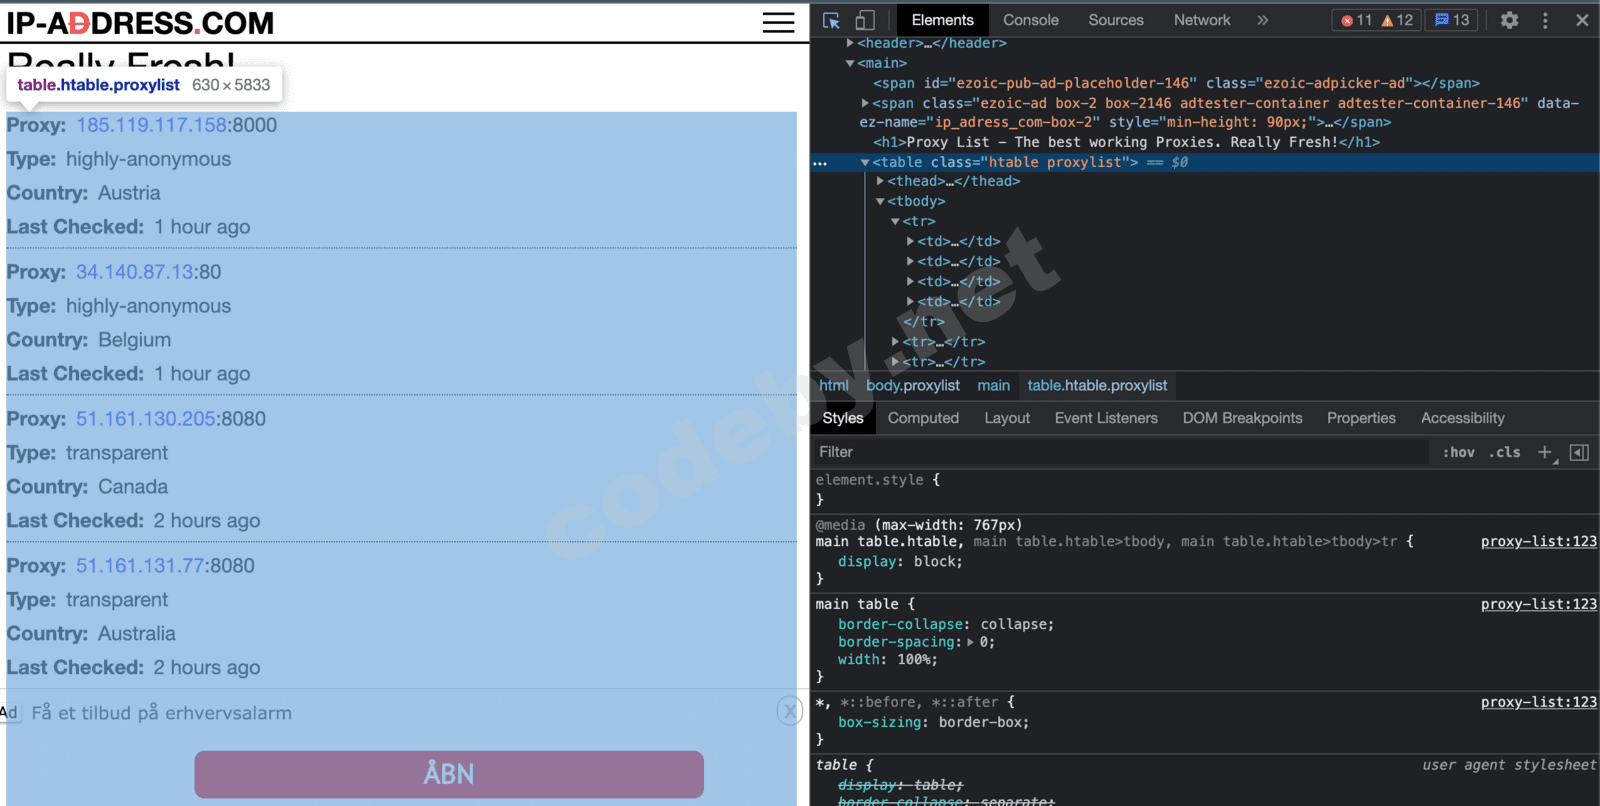Open proxy link 34.140.87.13
Image resolution: width=1600 pixels, height=806 pixels.
pyautogui.click(x=135, y=272)
